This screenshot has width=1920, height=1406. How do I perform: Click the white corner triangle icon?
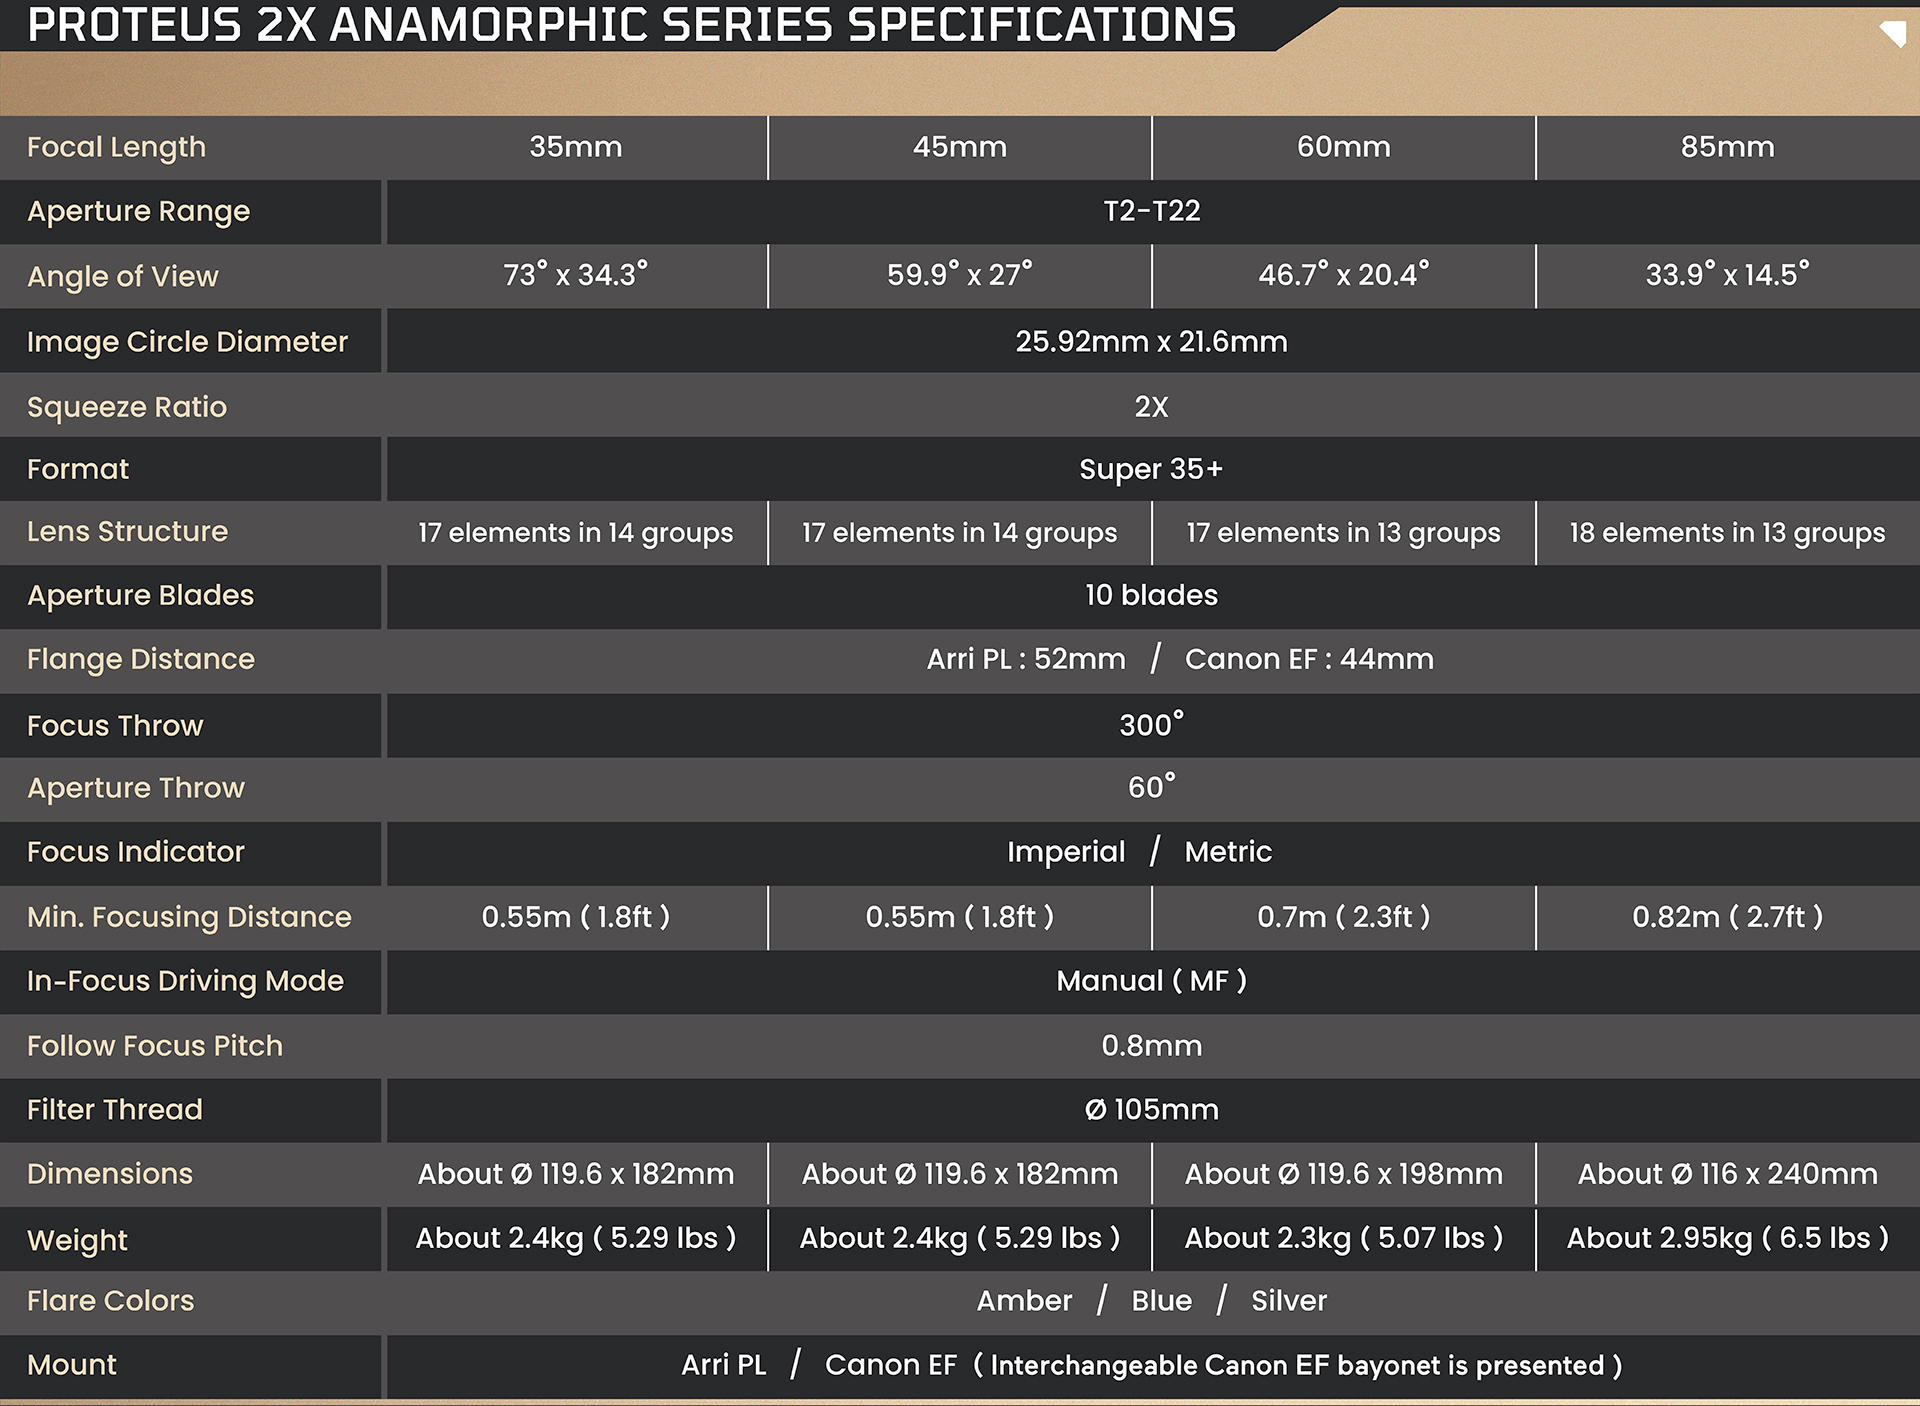click(x=1894, y=33)
